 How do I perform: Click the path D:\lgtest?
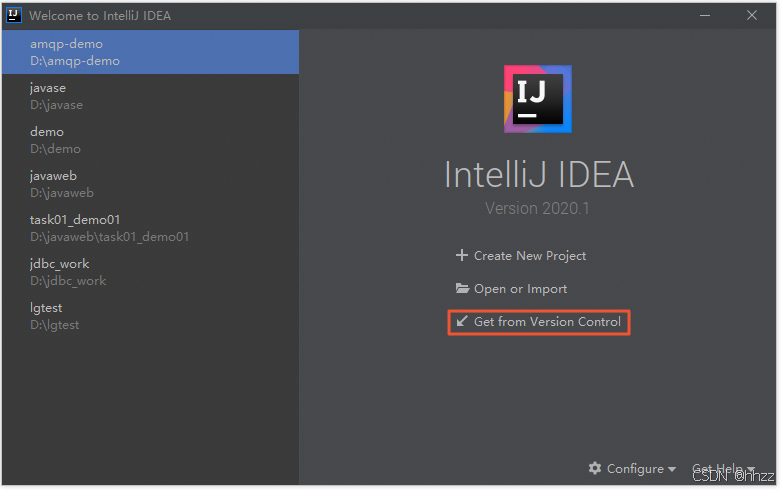(x=55, y=325)
